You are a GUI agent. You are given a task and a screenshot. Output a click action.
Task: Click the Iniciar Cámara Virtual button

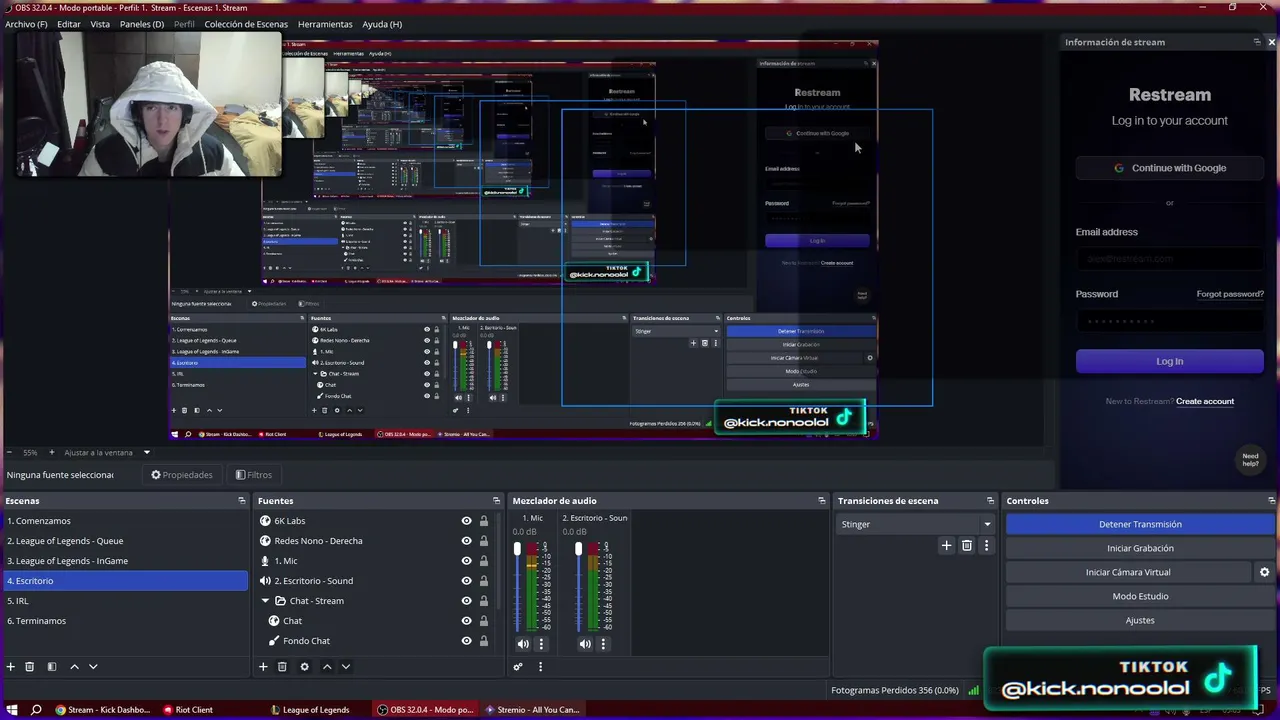(x=1128, y=572)
